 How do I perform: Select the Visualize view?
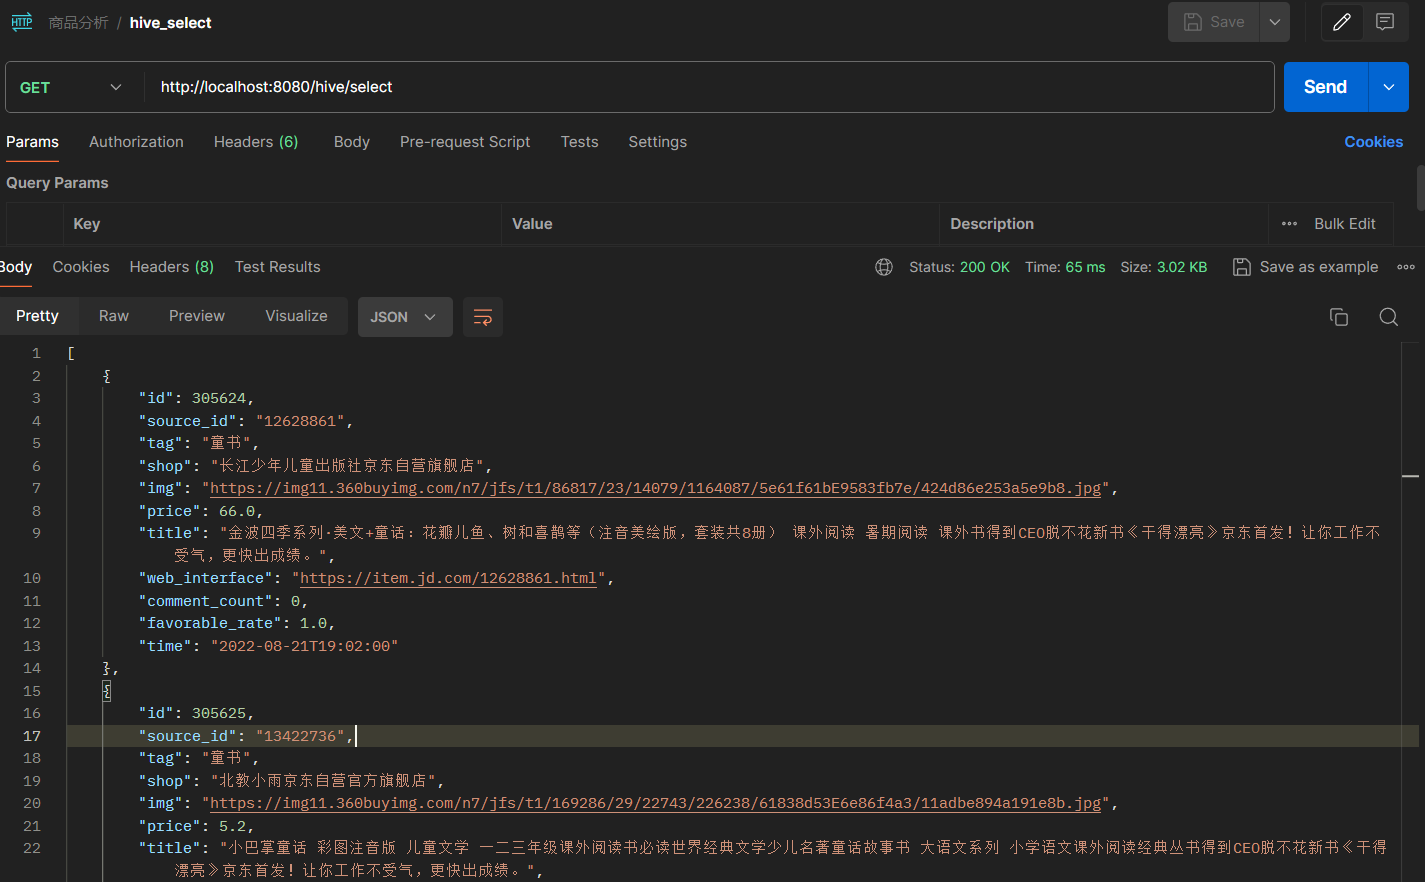click(296, 316)
